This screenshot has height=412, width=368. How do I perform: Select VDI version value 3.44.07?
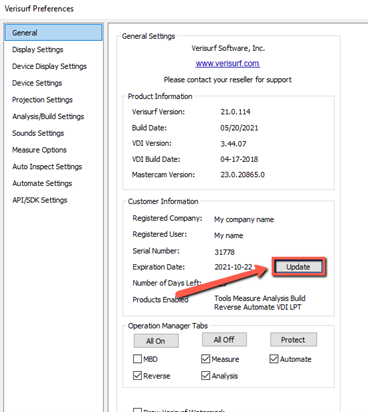click(233, 144)
